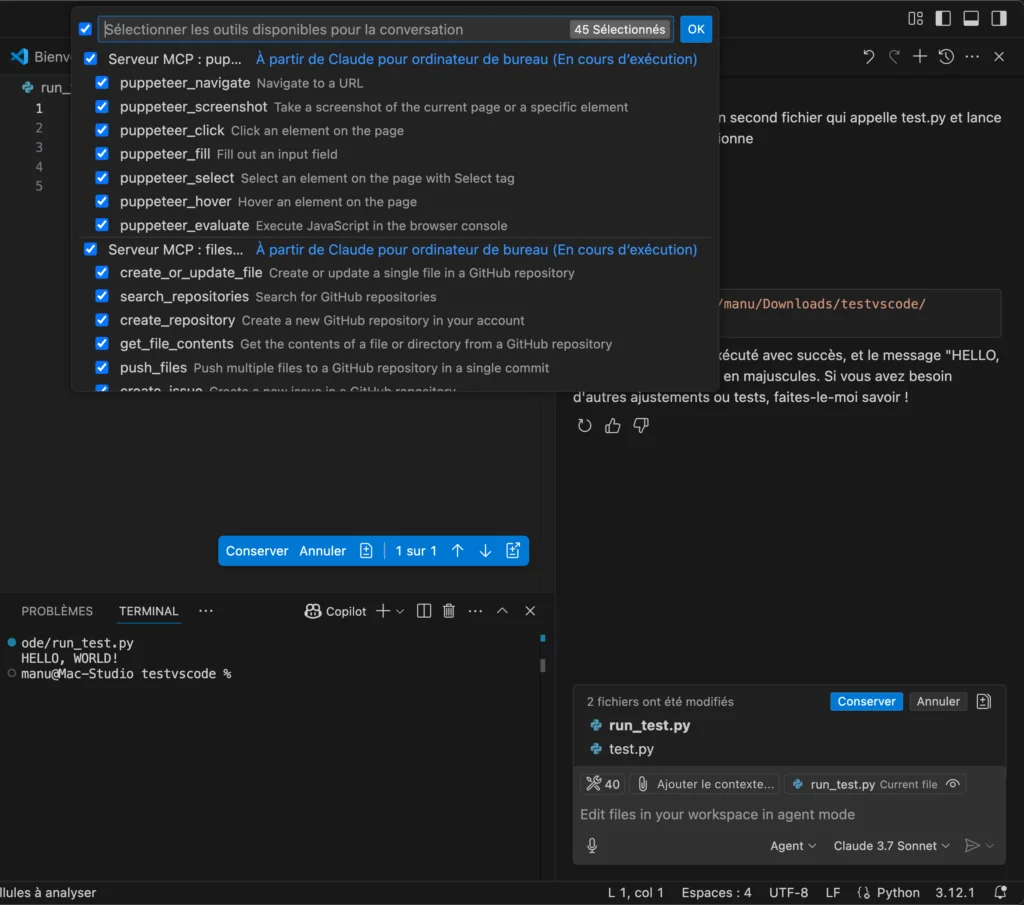Uncheck Serveur MCP files server checkbox
1024x905 pixels.
(91, 249)
